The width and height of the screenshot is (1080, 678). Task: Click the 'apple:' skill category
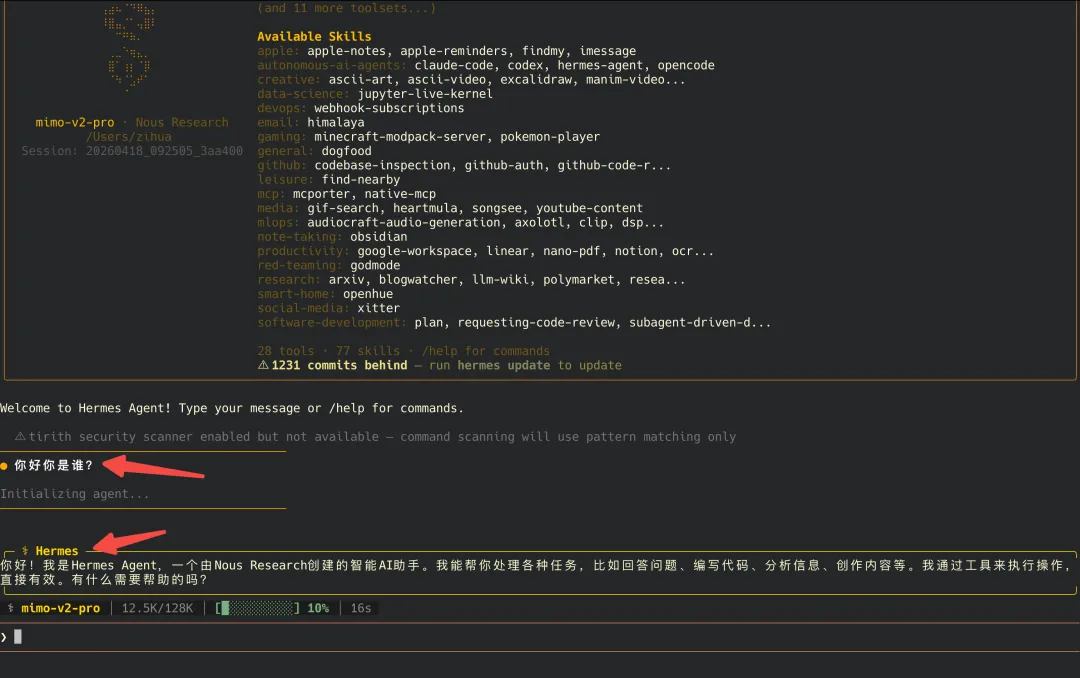(x=278, y=51)
